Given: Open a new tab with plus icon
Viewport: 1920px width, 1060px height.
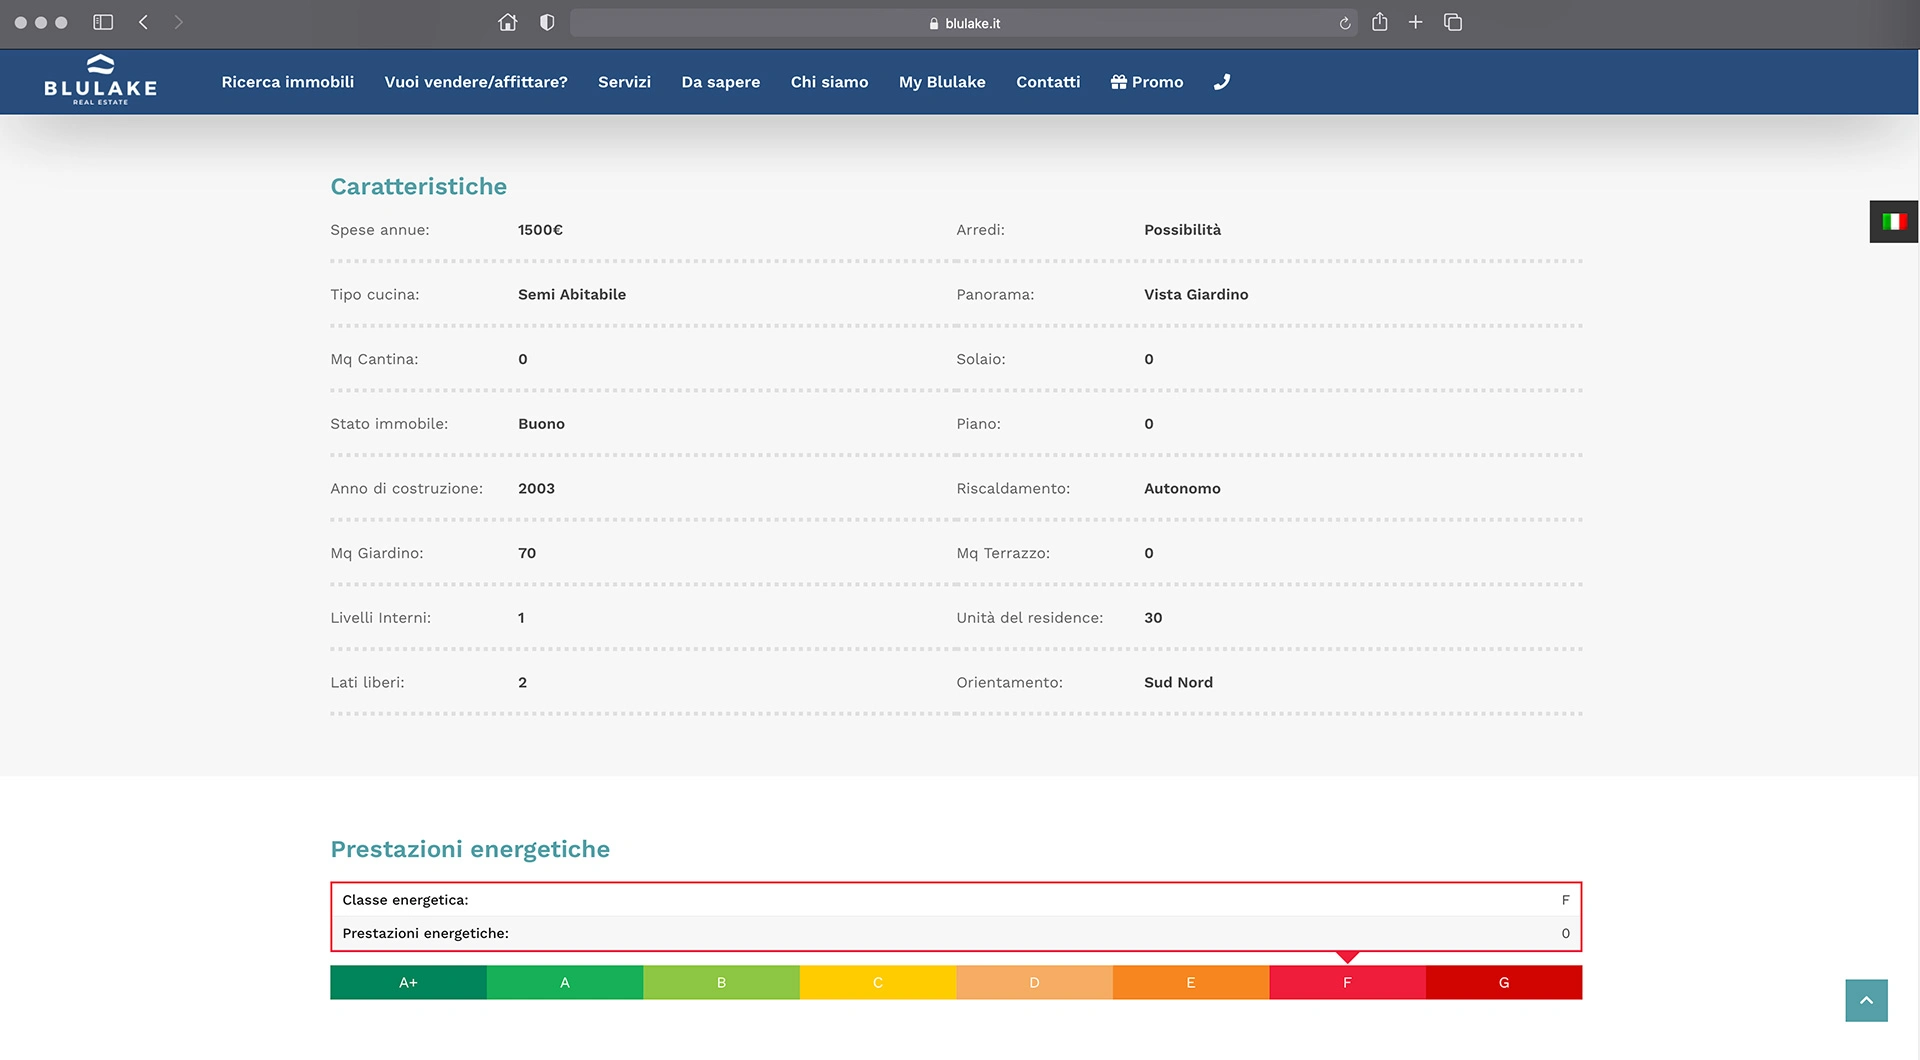Looking at the screenshot, I should 1415,22.
